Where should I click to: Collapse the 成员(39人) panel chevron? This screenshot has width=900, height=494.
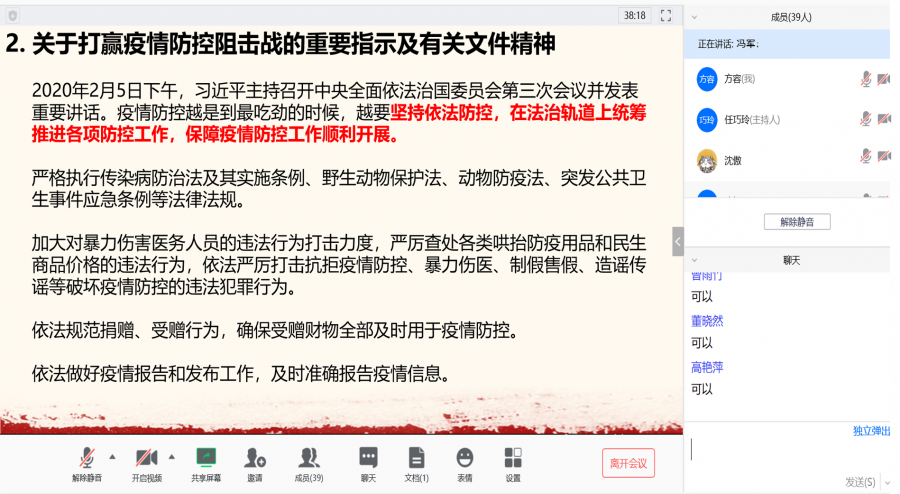tap(695, 17)
